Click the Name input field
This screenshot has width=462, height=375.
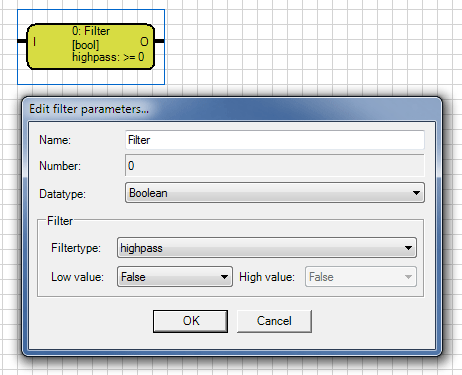coord(275,140)
